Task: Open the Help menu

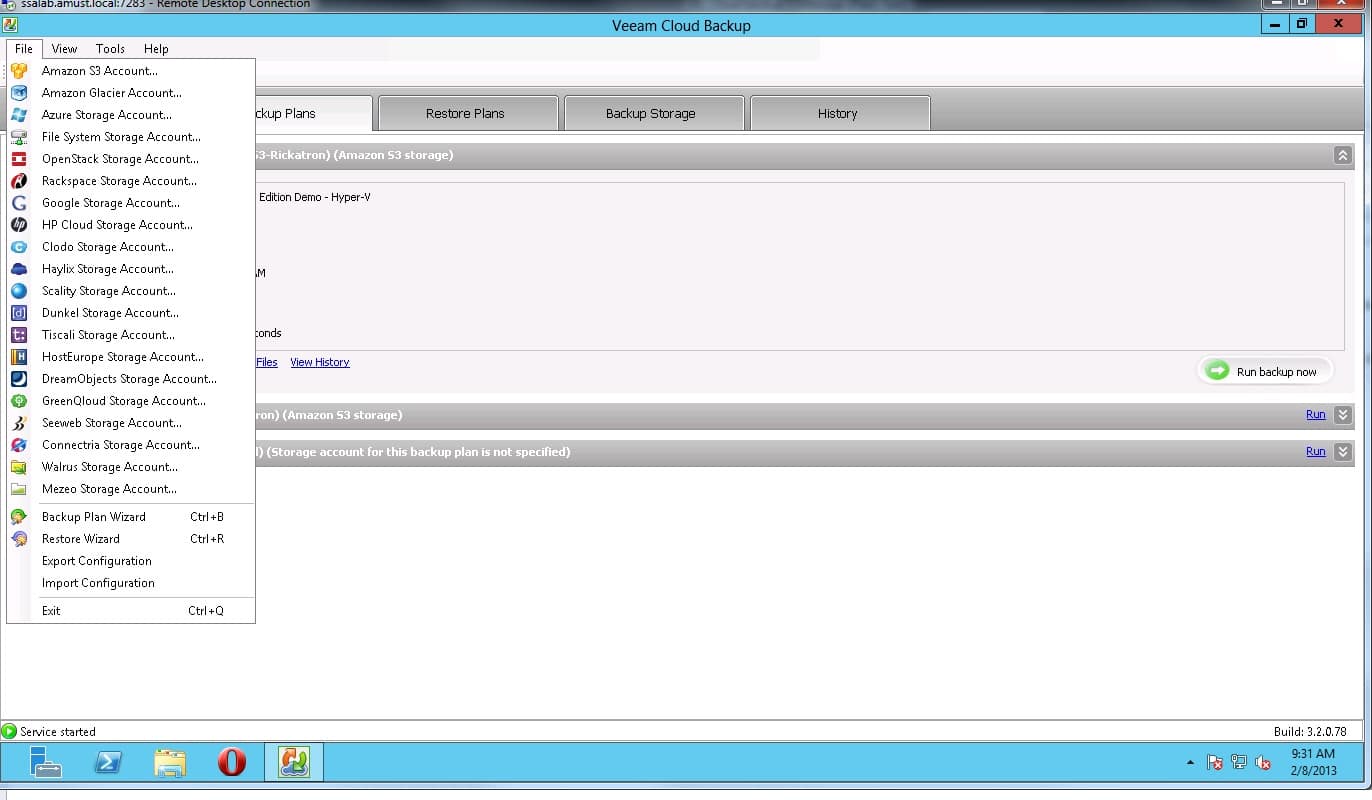Action: pyautogui.click(x=156, y=49)
